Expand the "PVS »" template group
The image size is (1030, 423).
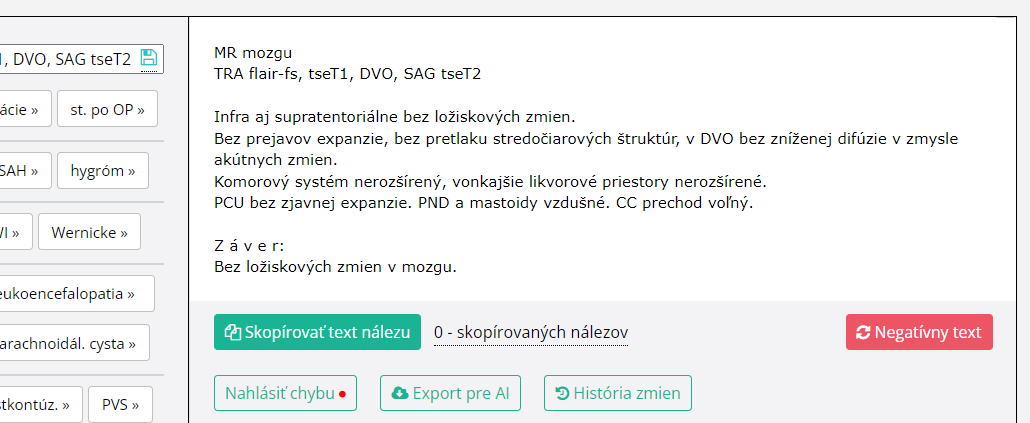point(120,405)
